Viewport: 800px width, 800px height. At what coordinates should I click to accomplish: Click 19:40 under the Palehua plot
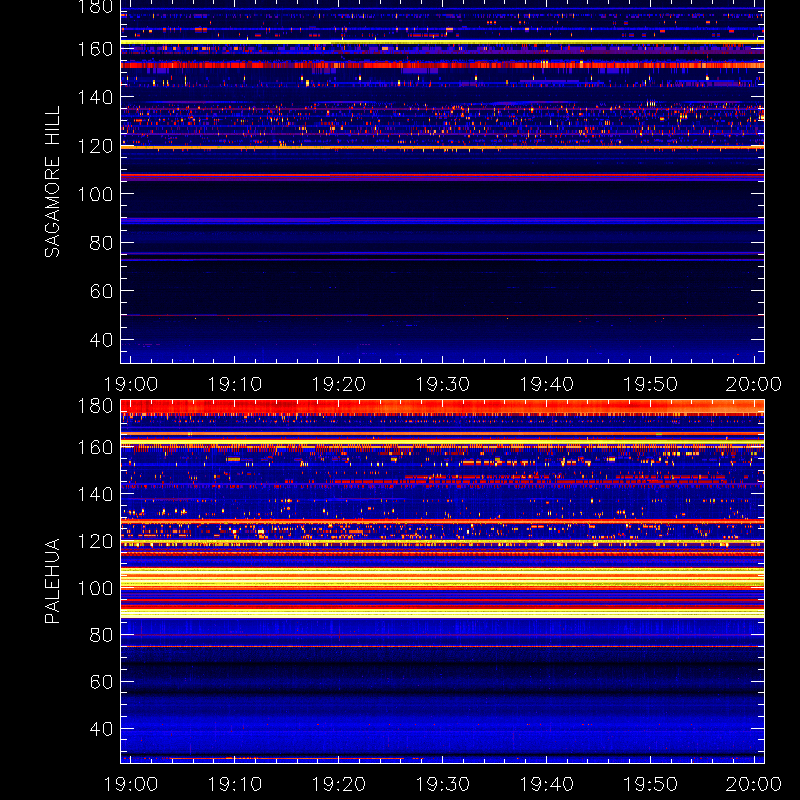pyautogui.click(x=546, y=784)
